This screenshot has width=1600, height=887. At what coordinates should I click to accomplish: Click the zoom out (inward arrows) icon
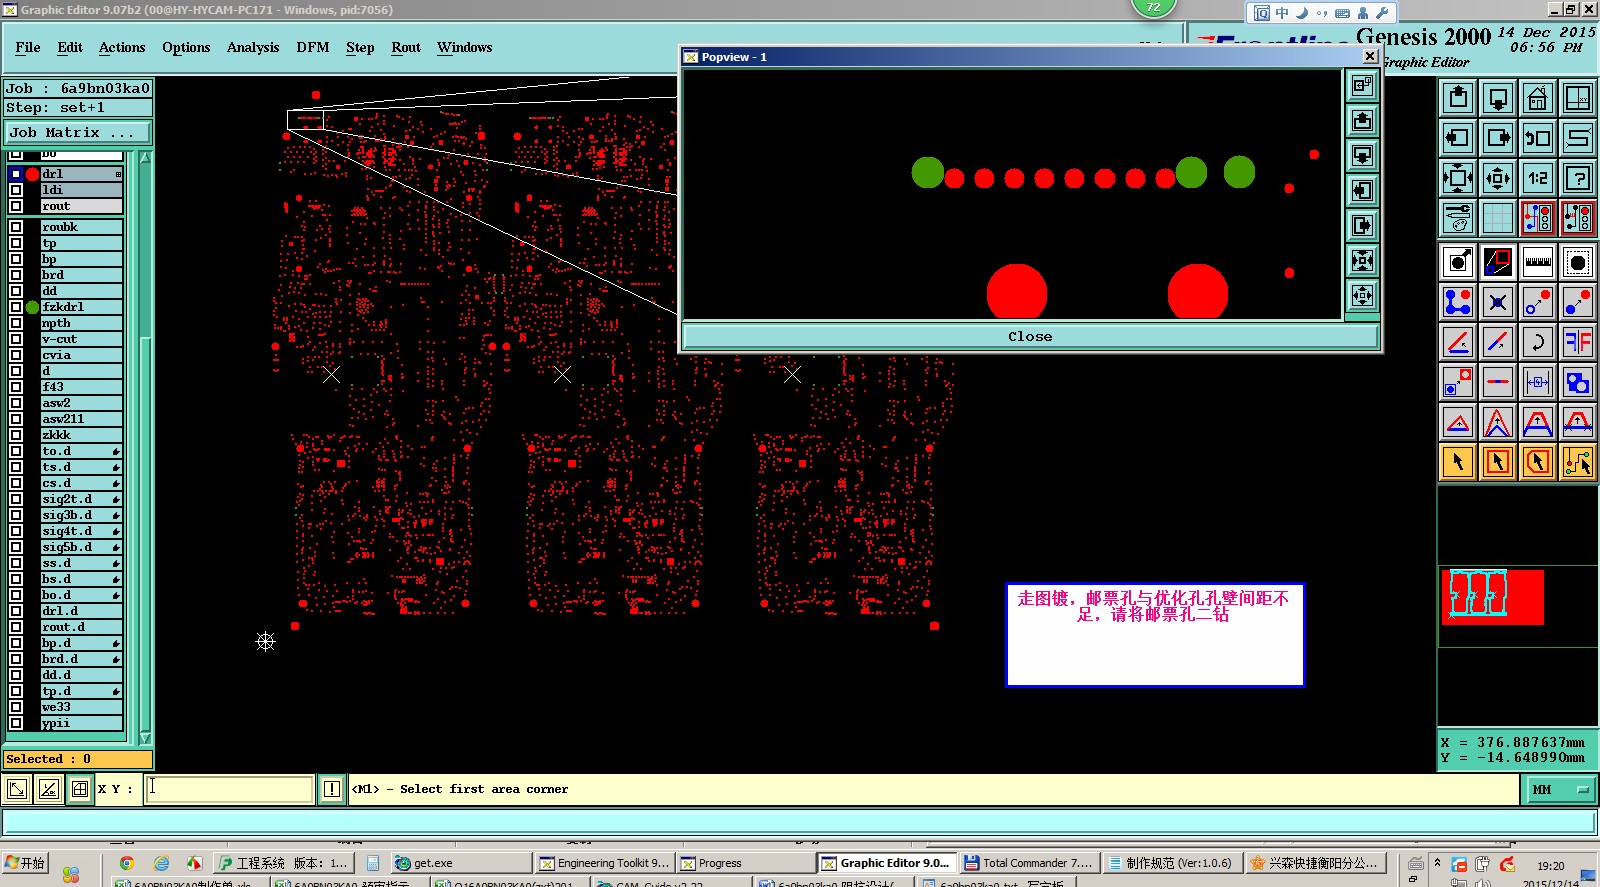[x=1498, y=179]
